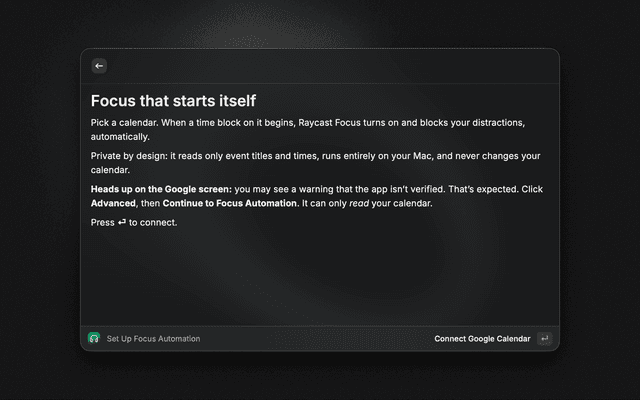This screenshot has height=400, width=640.
Task: Click the italic word "read"
Action: coord(359,203)
